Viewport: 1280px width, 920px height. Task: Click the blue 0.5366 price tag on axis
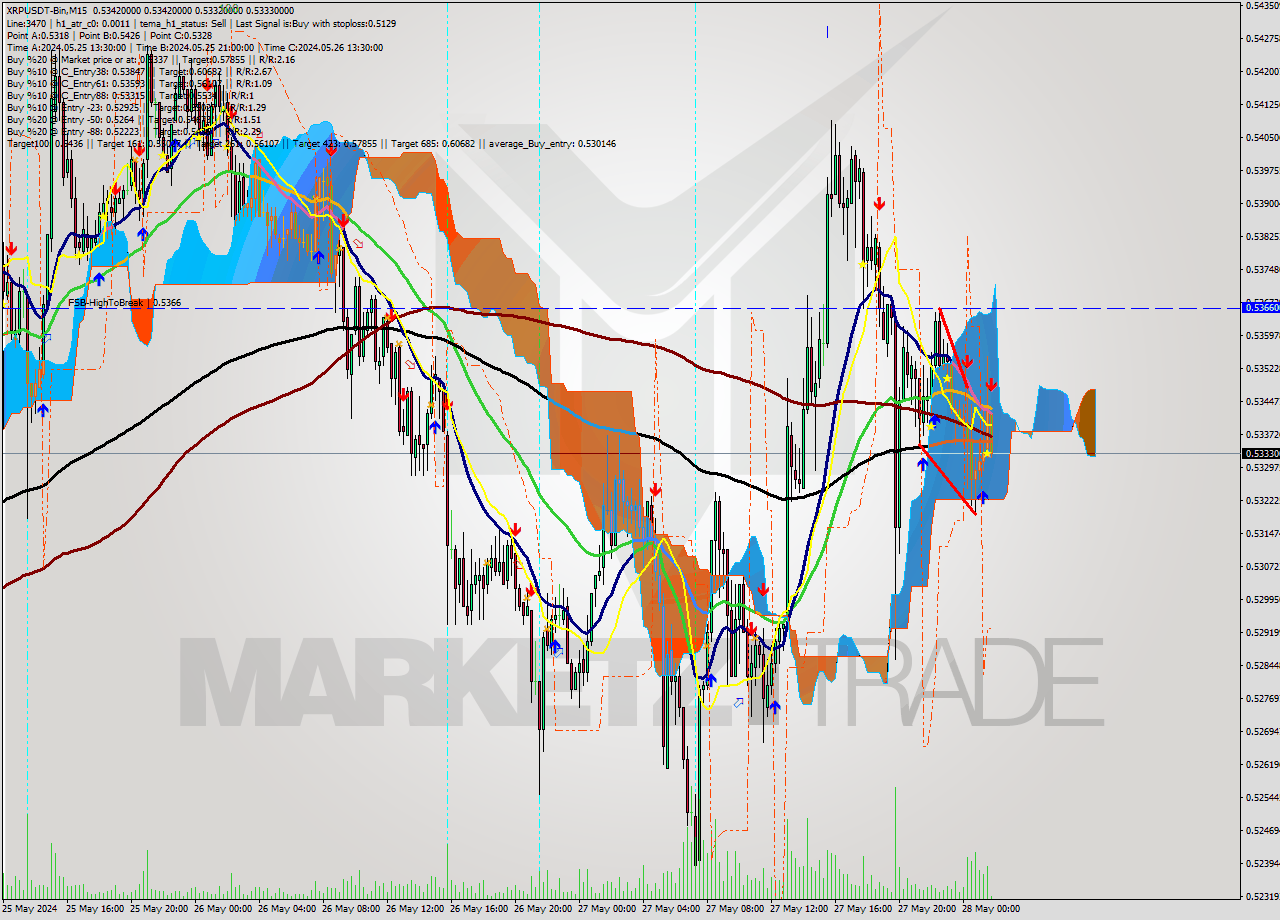click(1260, 307)
